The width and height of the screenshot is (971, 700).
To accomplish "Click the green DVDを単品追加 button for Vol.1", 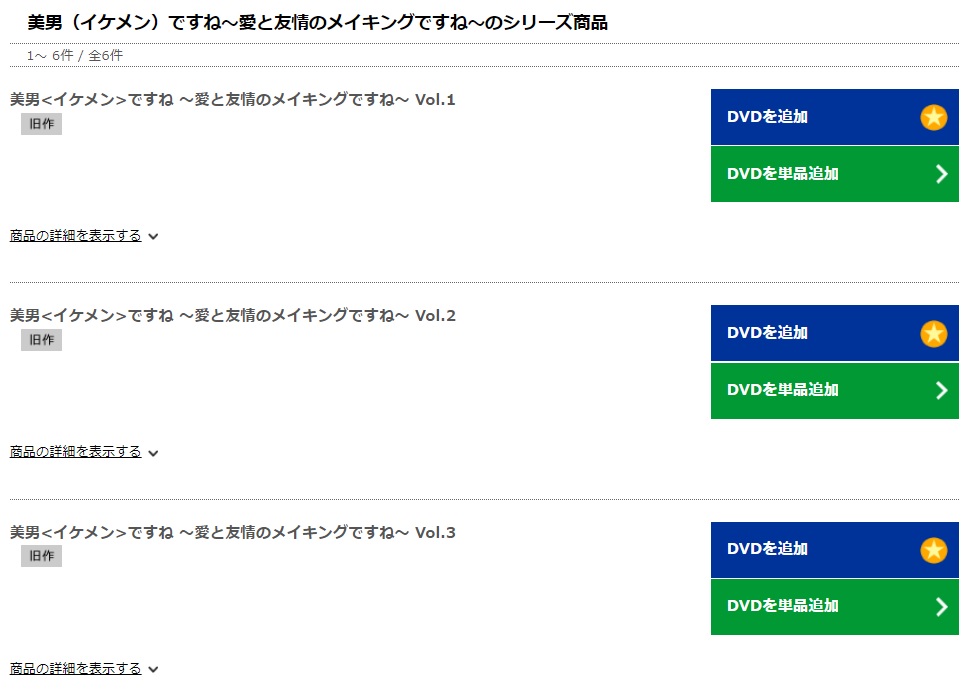I will (x=834, y=174).
